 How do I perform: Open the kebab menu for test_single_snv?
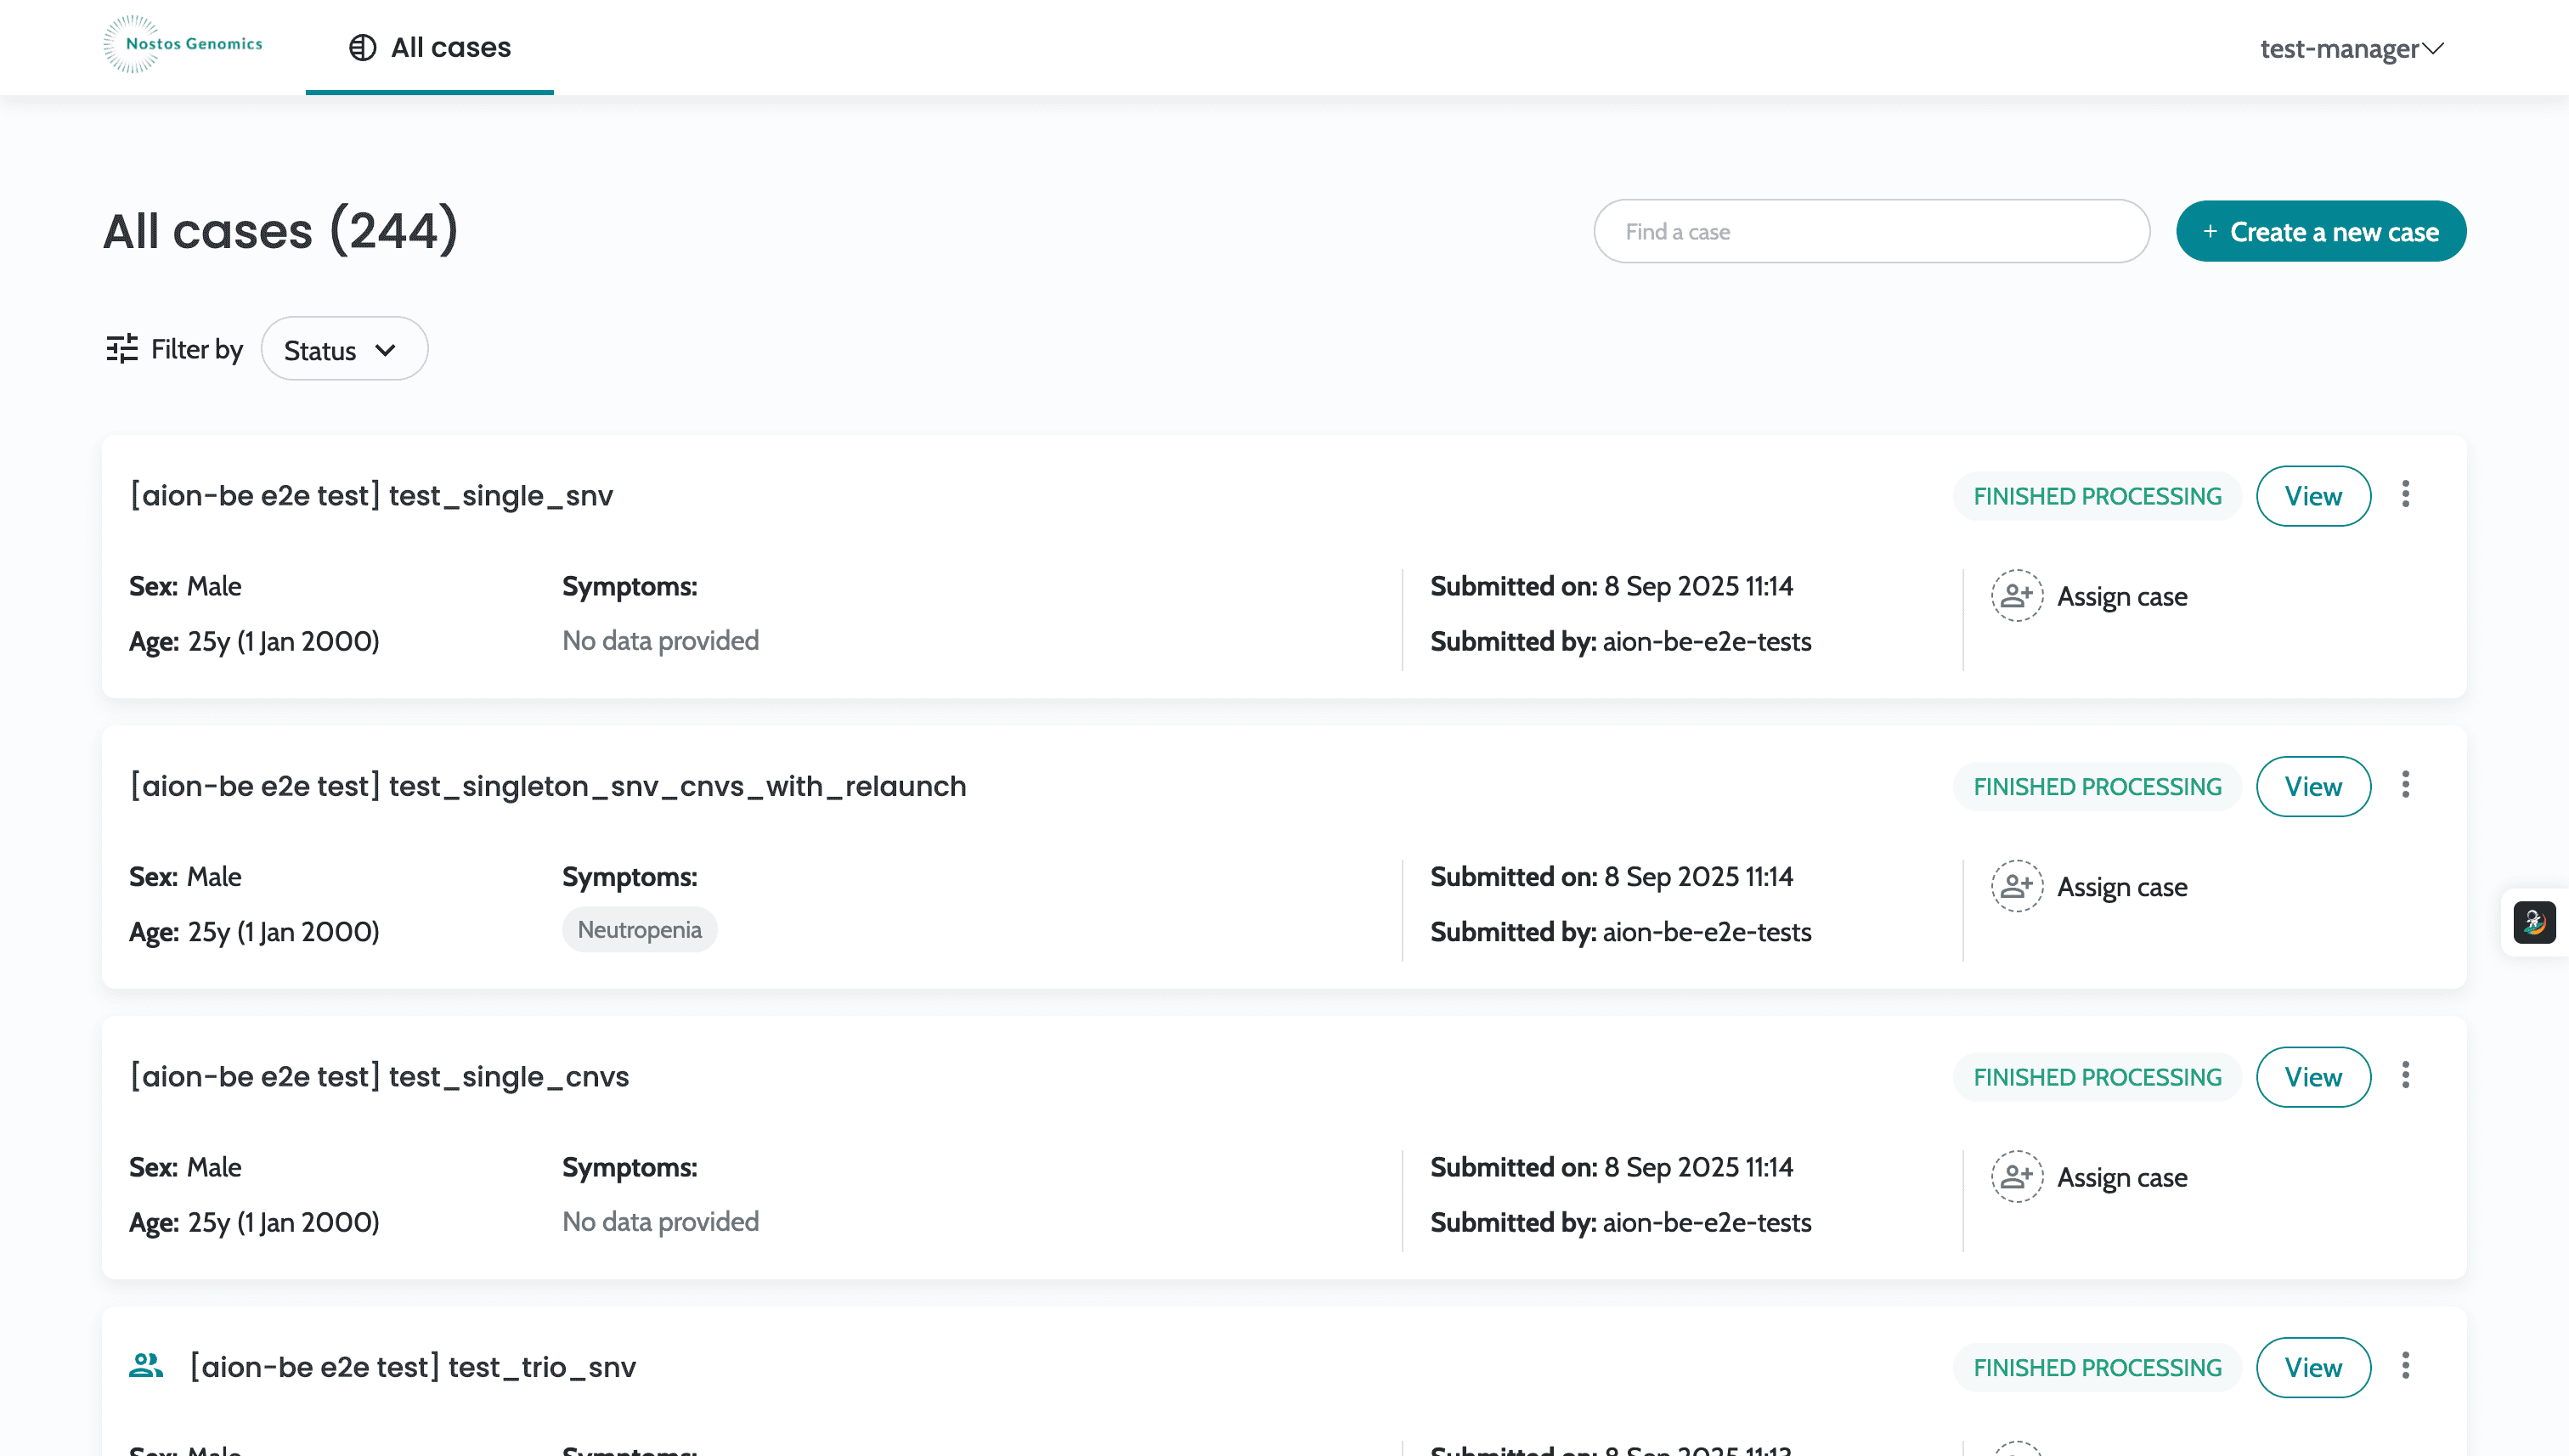click(2406, 494)
